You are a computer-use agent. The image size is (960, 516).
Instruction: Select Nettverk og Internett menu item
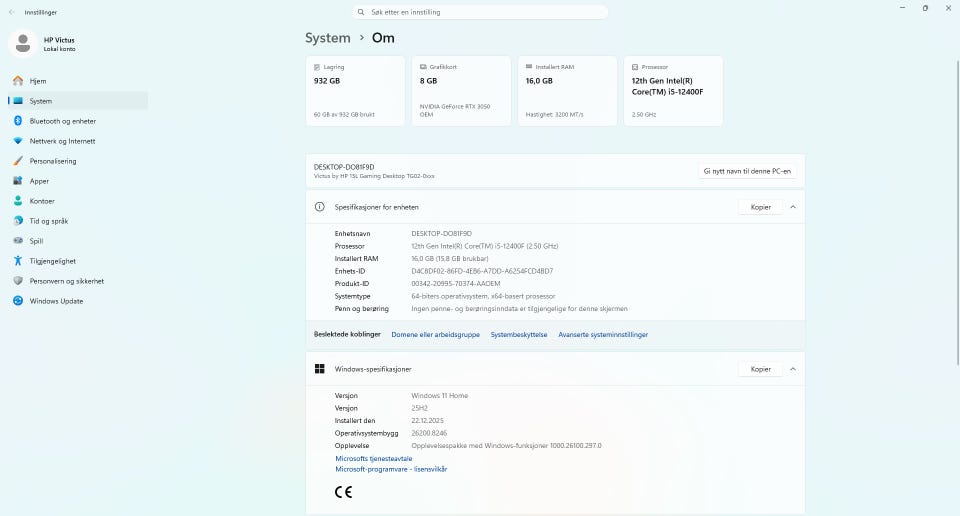(78, 141)
